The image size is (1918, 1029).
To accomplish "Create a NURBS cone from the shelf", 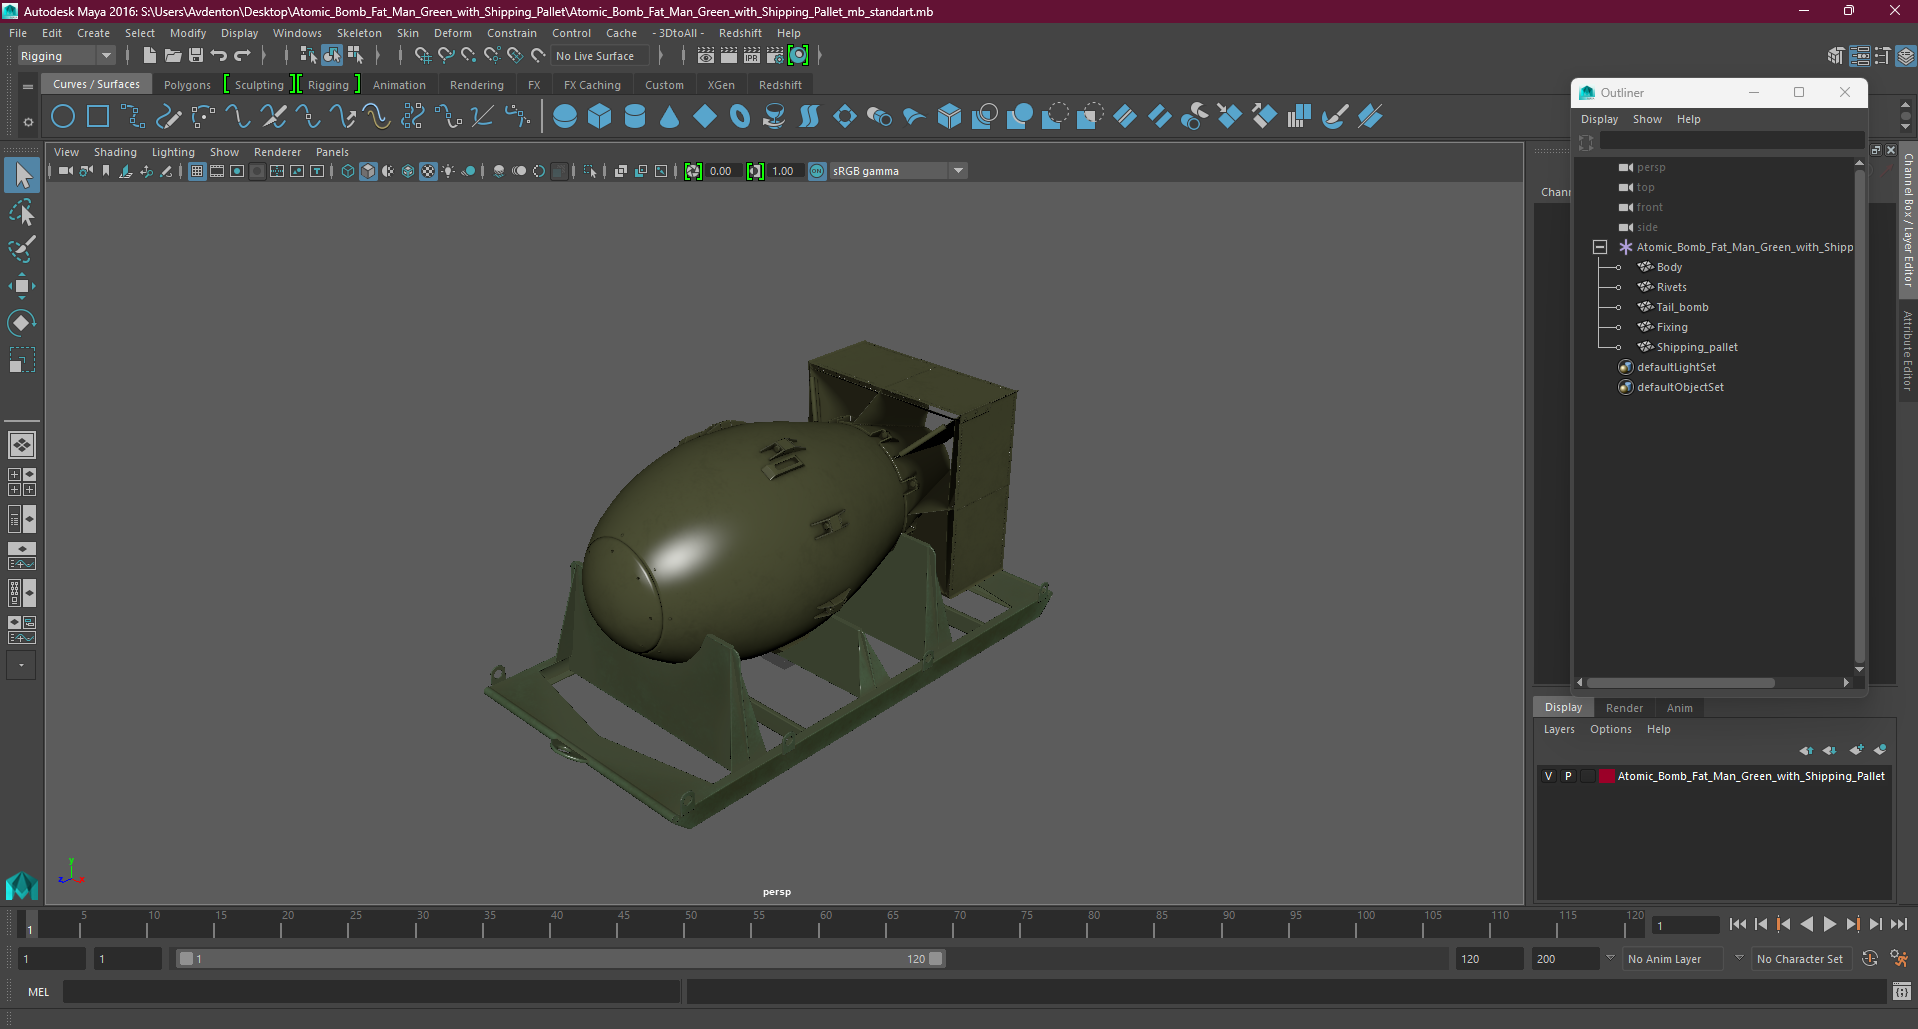I will click(670, 117).
